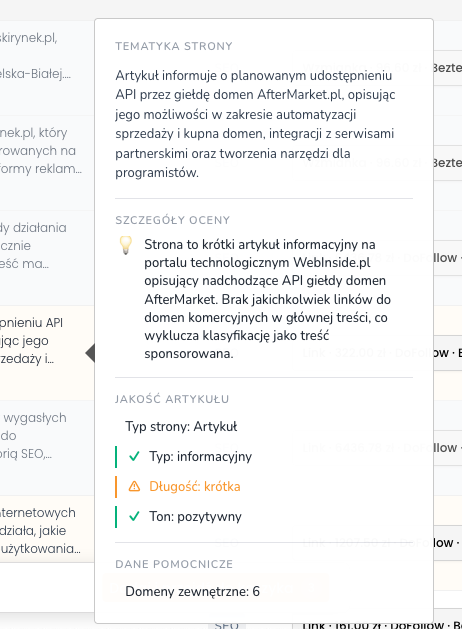The width and height of the screenshot is (462, 629).
Task: Click the JAKOŚĆ ARTYKUŁU heading
Action: [x=172, y=399]
